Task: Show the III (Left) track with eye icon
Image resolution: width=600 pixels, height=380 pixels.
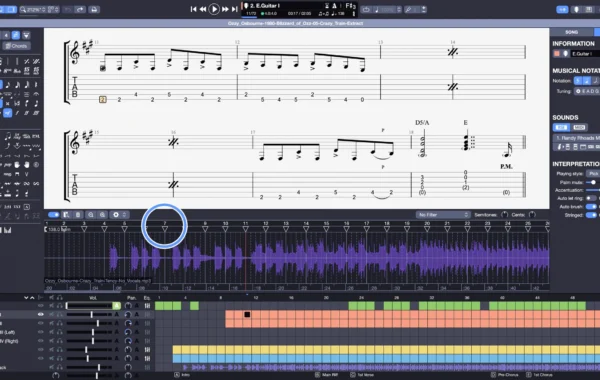Action: 41,332
